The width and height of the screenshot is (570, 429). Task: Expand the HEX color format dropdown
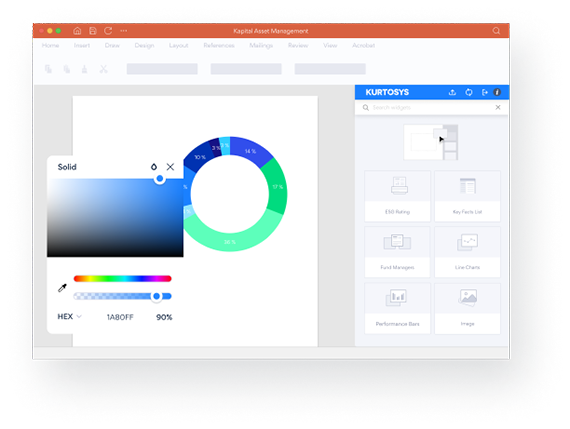coord(69,317)
